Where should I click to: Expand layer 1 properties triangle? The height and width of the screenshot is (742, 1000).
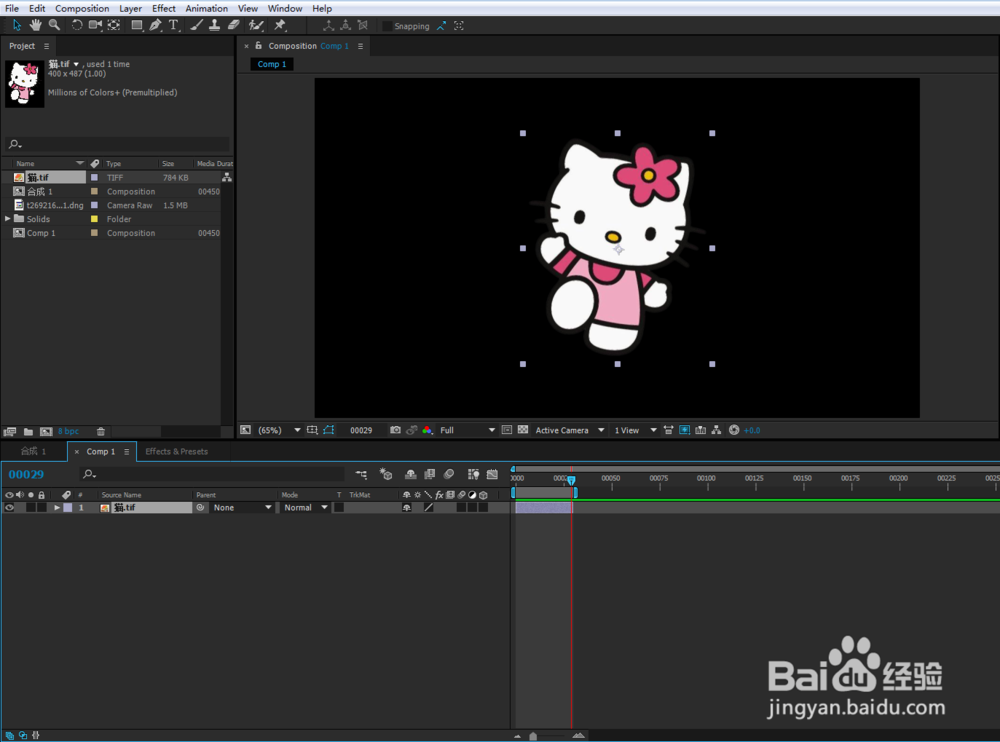(x=57, y=508)
